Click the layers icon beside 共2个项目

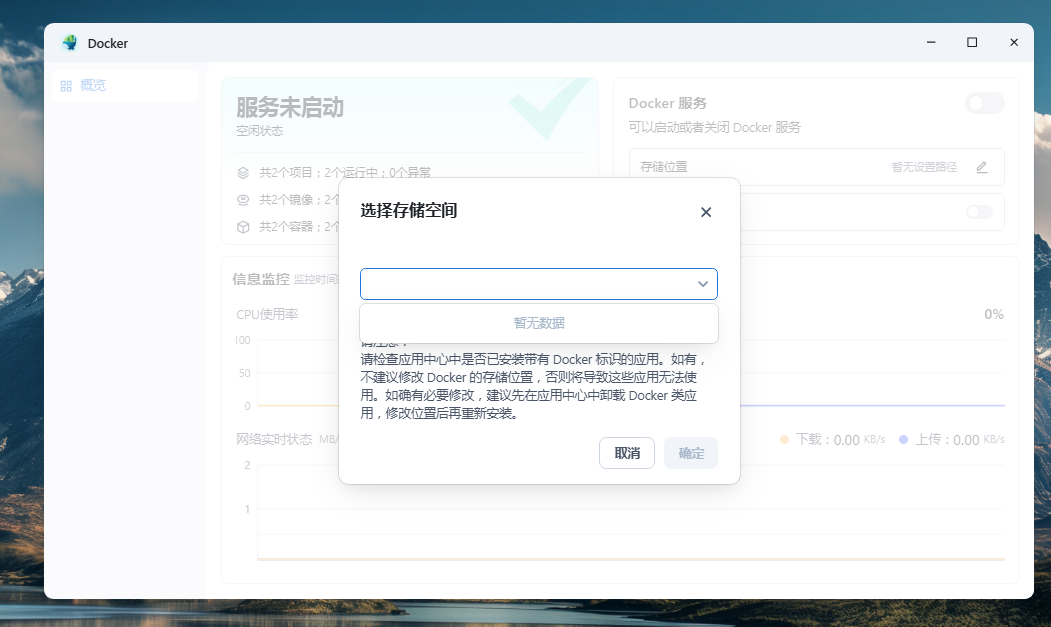click(x=243, y=173)
